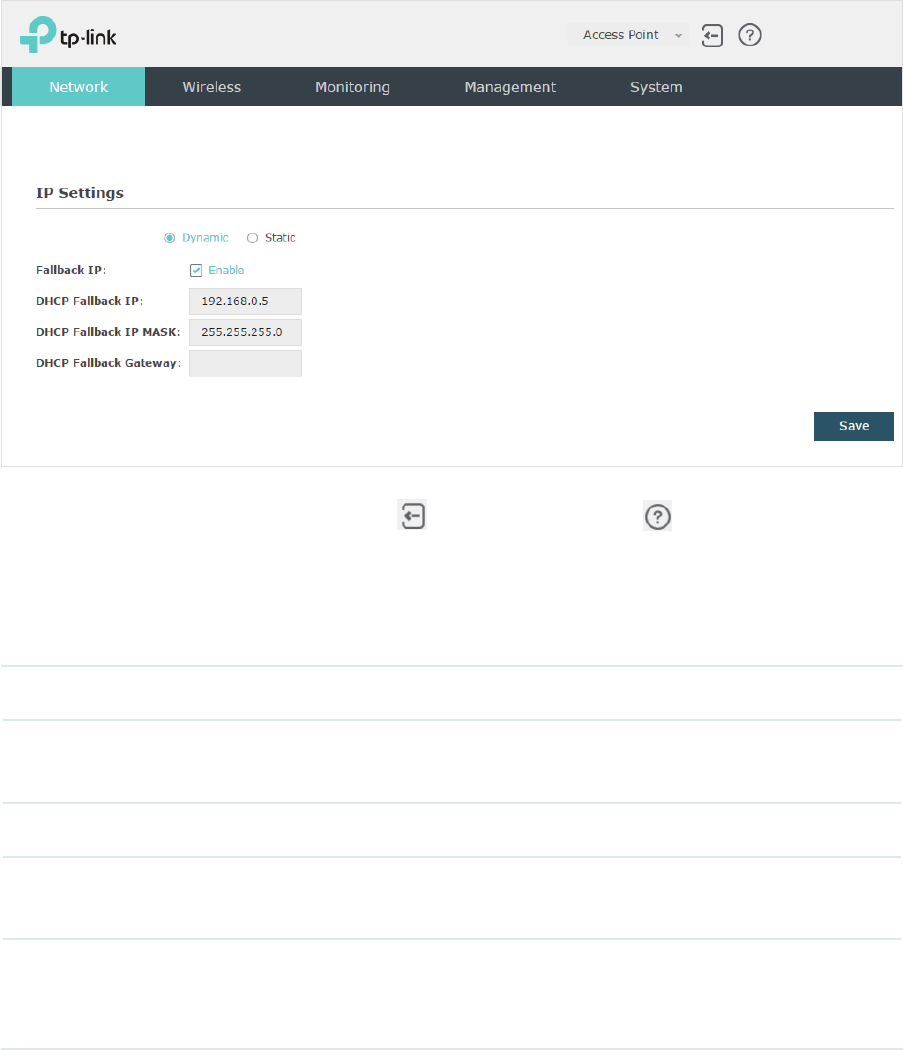Click the DHCP Fallback IP field
The image size is (903, 1050).
click(245, 301)
